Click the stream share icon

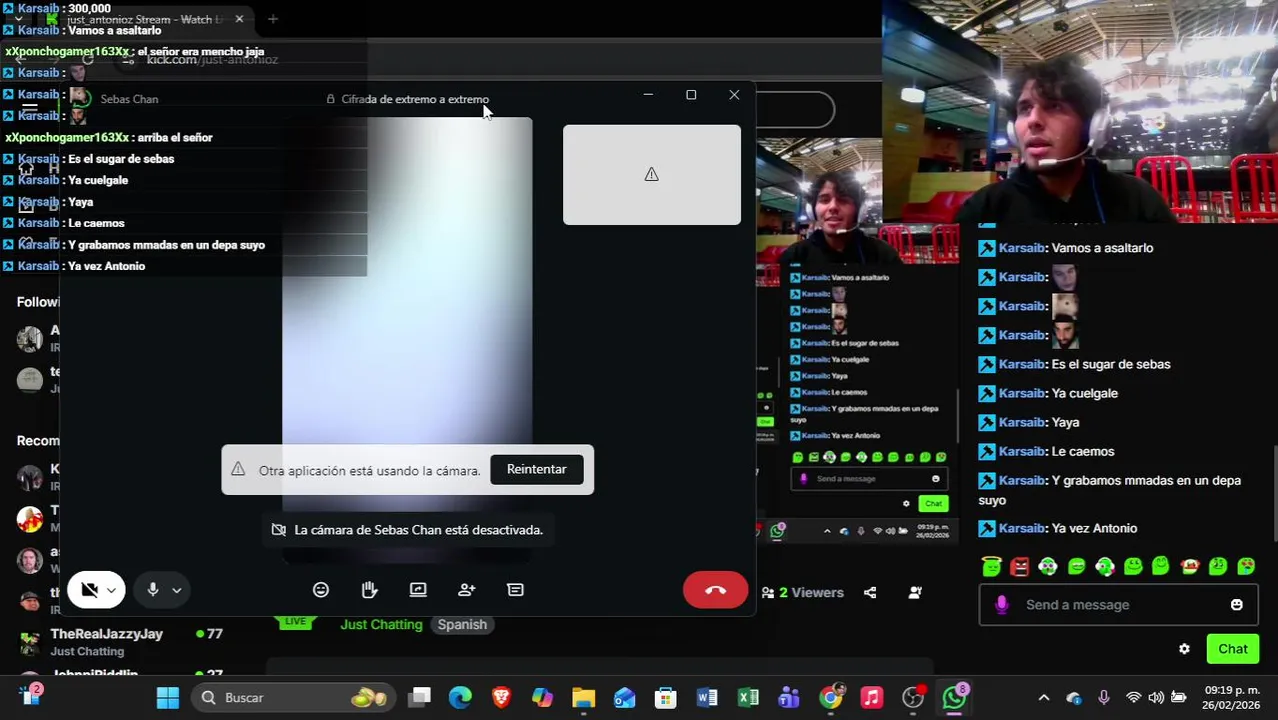(x=870, y=593)
